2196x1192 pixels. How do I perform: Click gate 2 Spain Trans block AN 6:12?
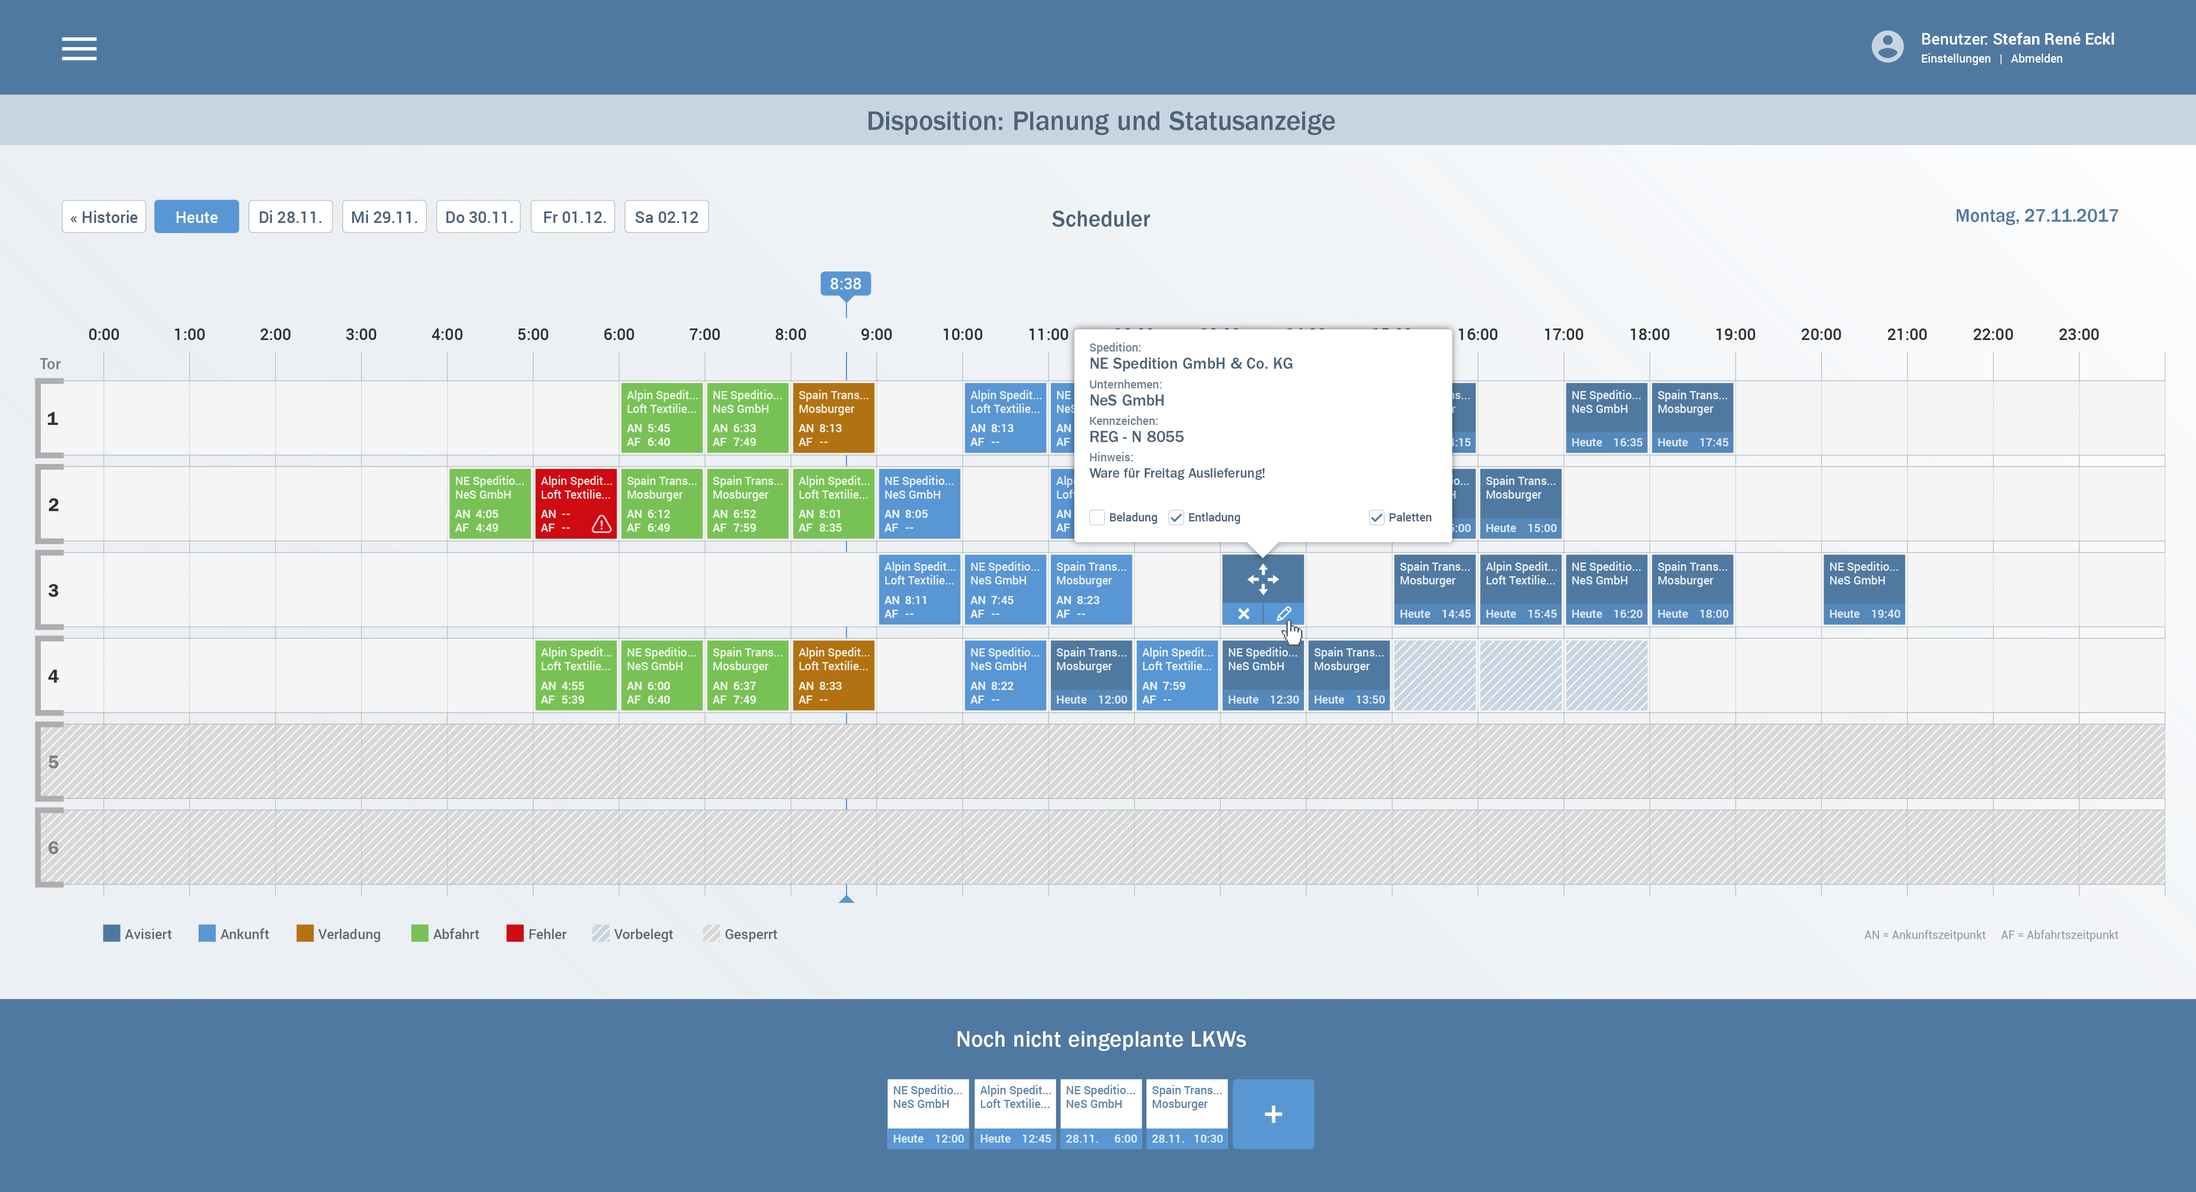tap(662, 504)
